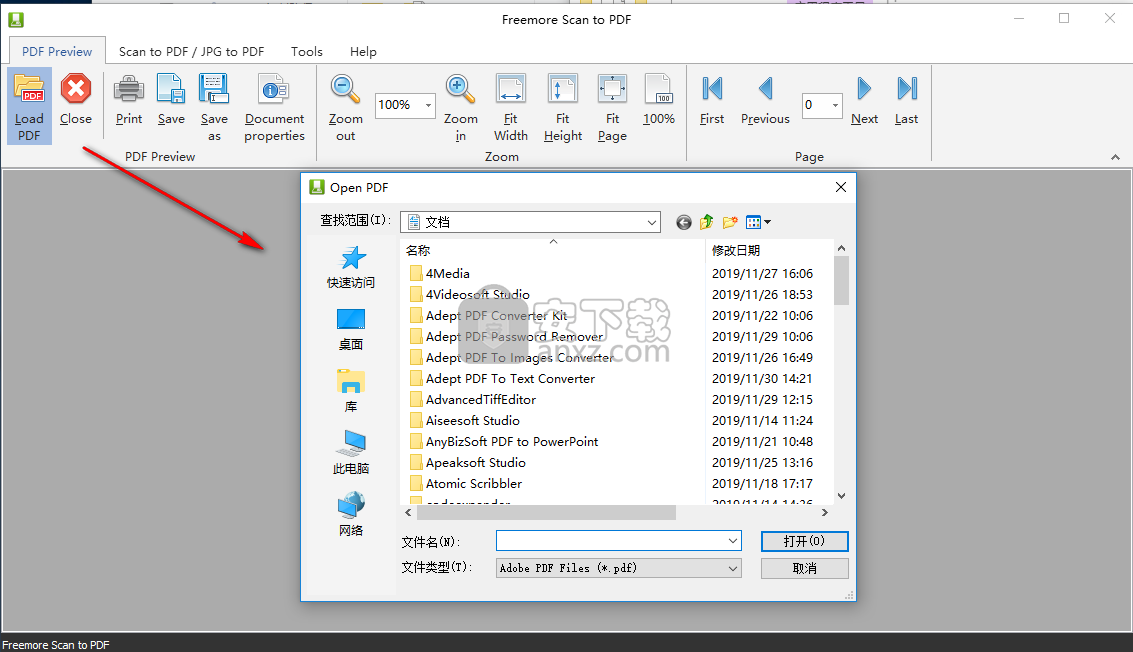Click the 打开(O) open button

[804, 541]
